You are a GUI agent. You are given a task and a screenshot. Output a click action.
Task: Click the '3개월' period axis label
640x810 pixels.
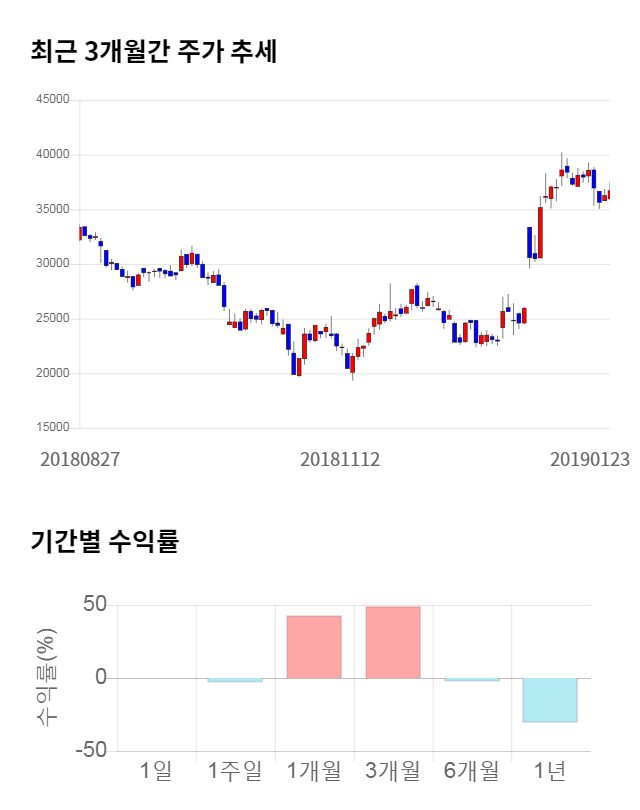point(393,770)
